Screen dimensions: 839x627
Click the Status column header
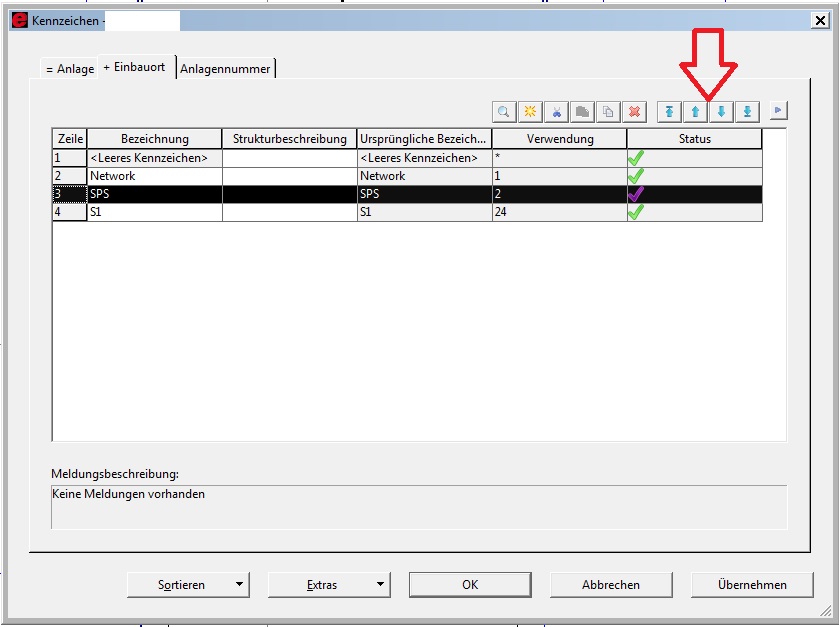pyautogui.click(x=695, y=139)
